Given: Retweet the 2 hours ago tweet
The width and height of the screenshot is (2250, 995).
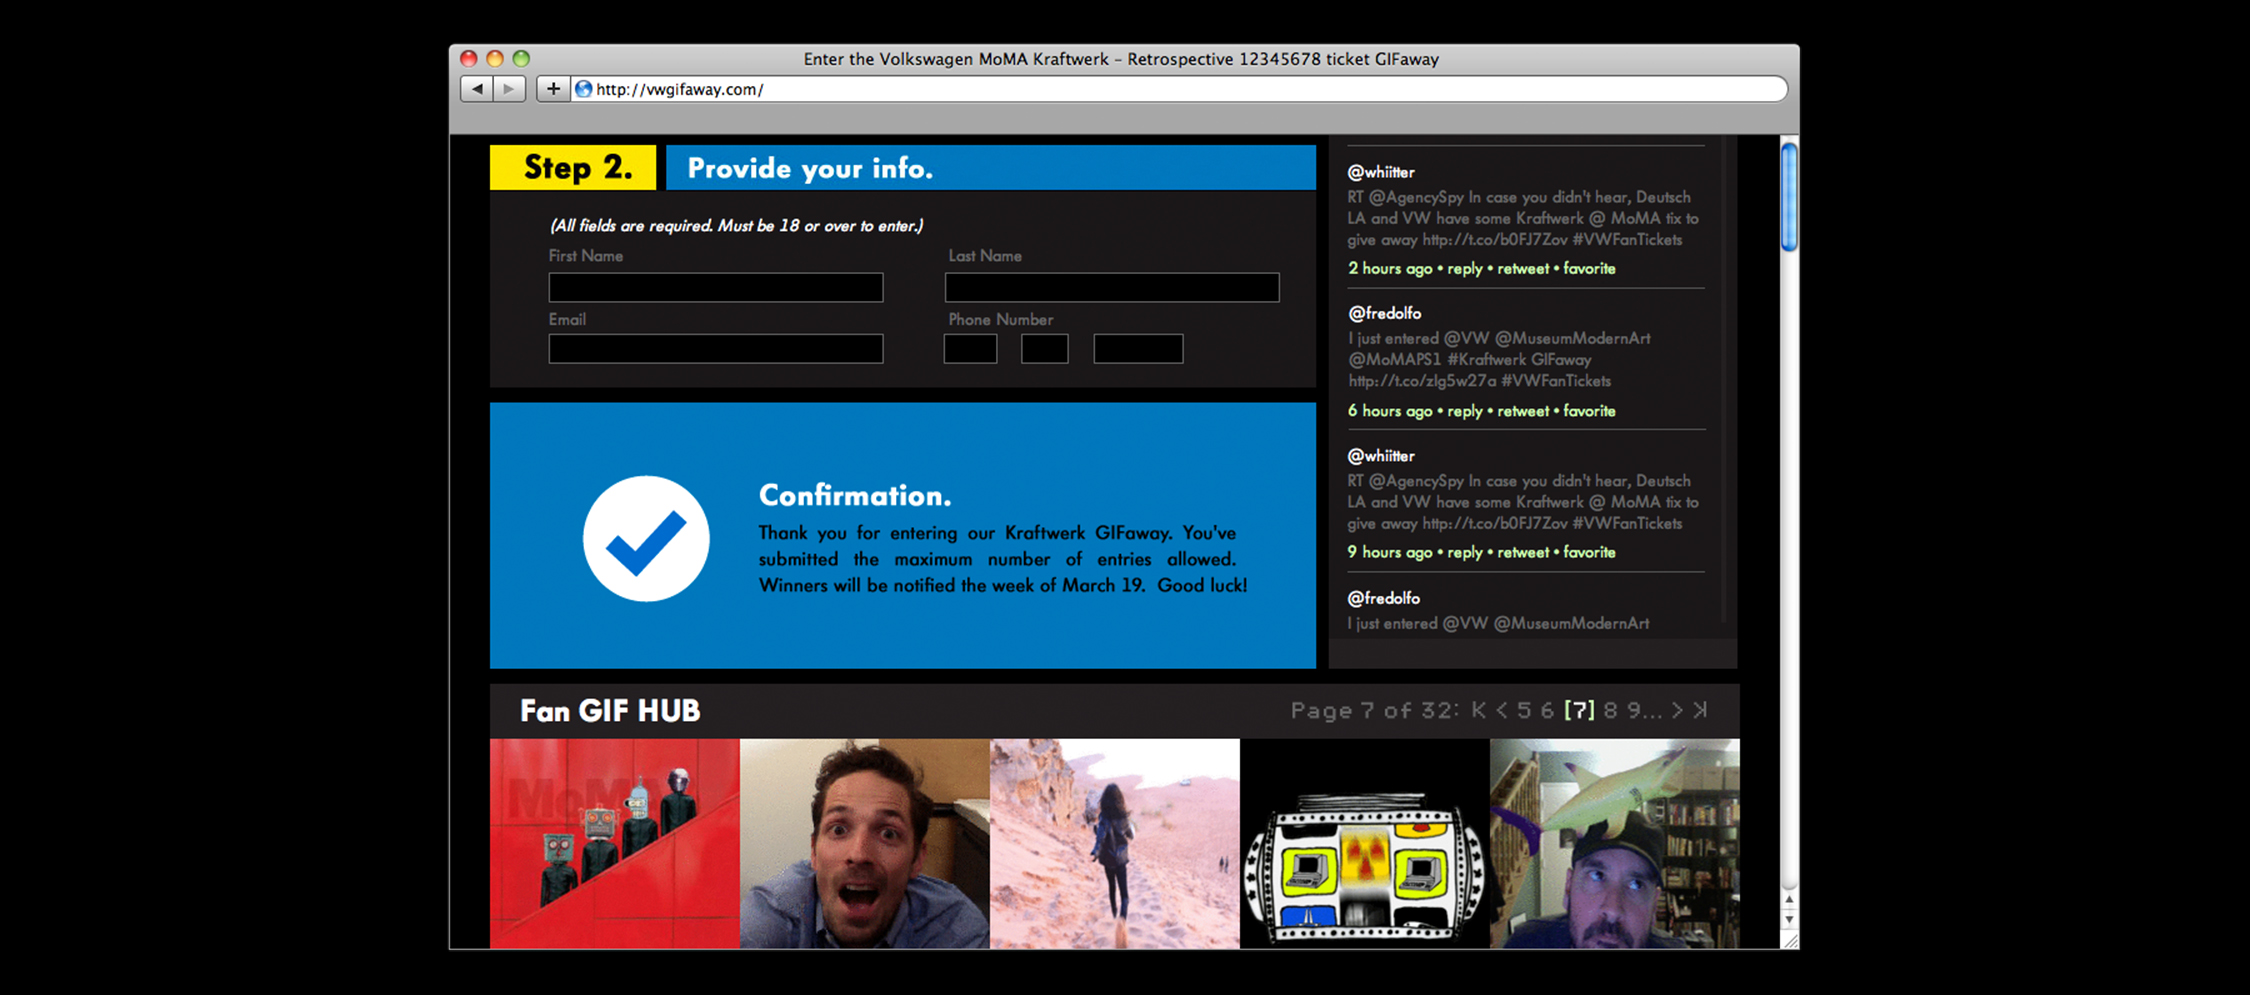Looking at the screenshot, I should pyautogui.click(x=1523, y=268).
